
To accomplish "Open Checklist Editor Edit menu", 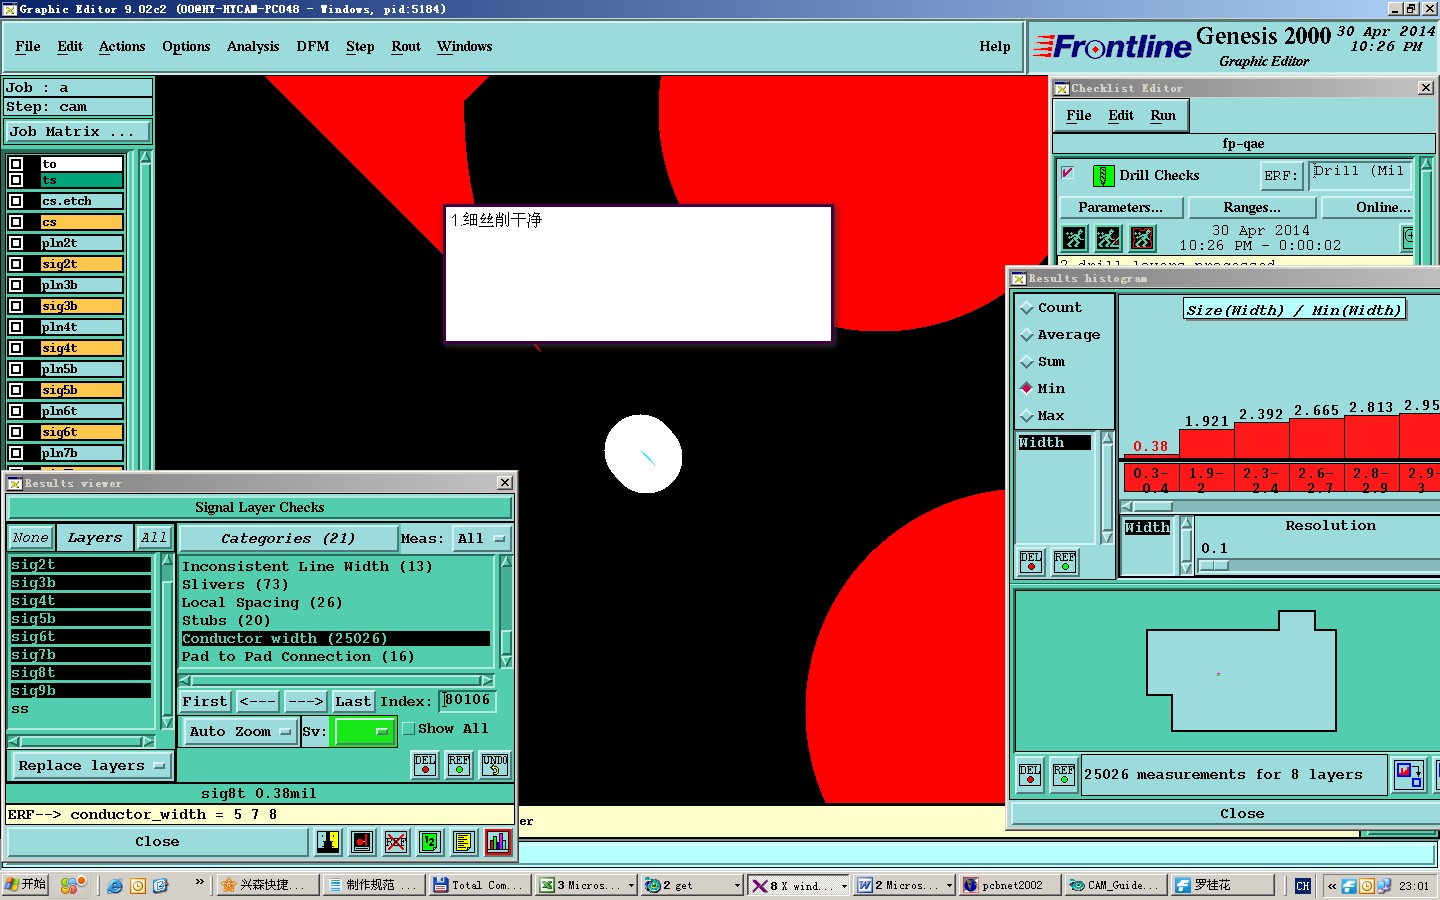I will [x=1121, y=116].
